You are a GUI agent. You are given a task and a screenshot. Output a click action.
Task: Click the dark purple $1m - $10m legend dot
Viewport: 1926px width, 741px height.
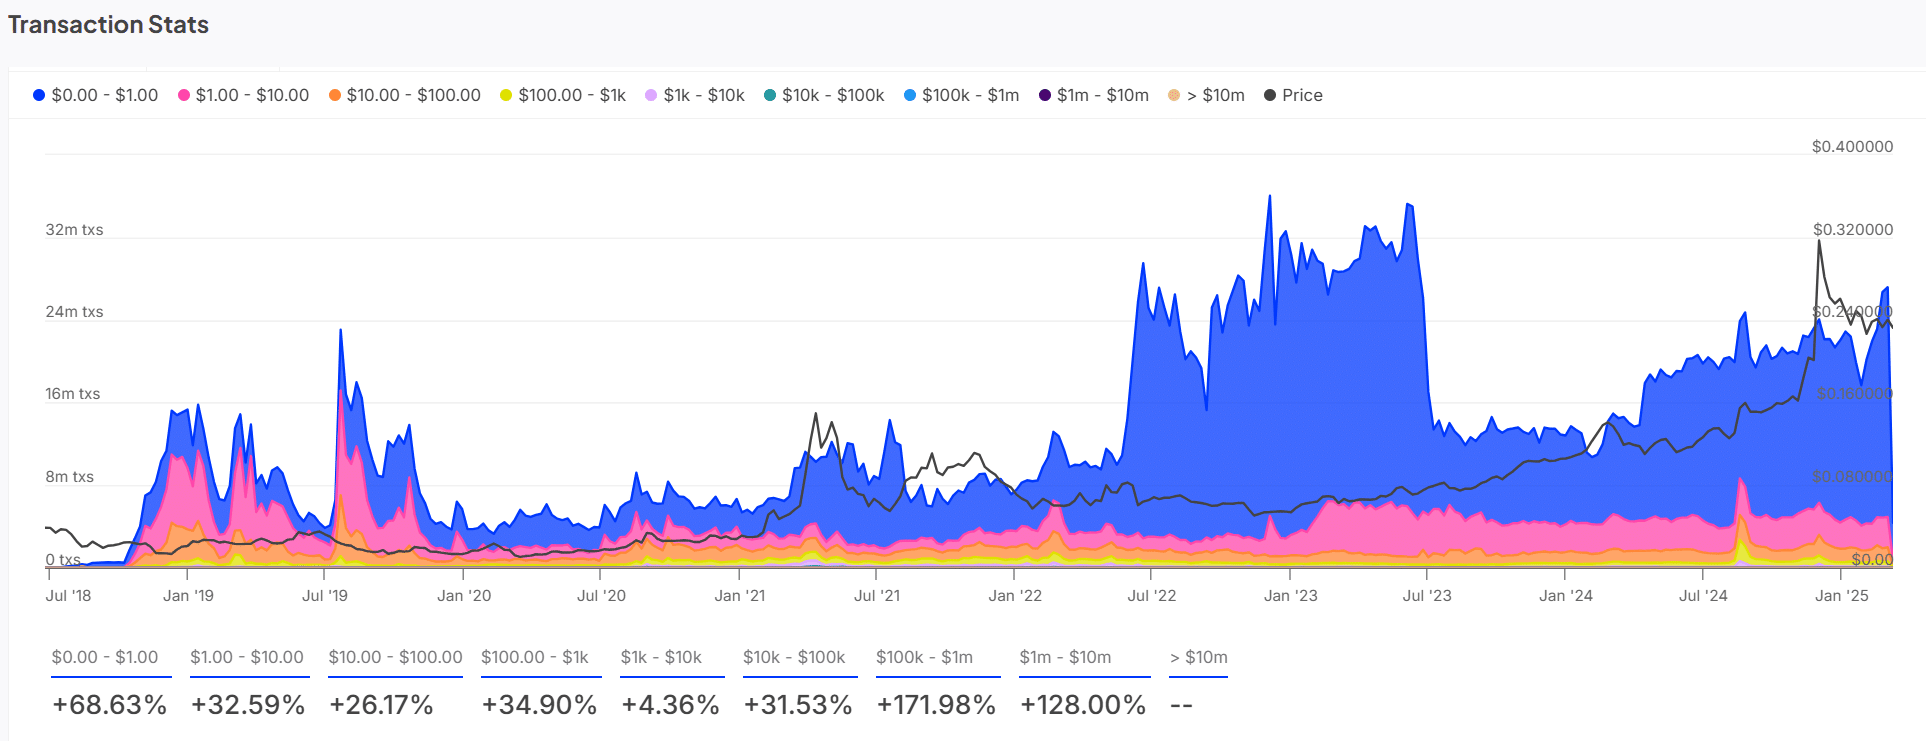[x=1045, y=95]
